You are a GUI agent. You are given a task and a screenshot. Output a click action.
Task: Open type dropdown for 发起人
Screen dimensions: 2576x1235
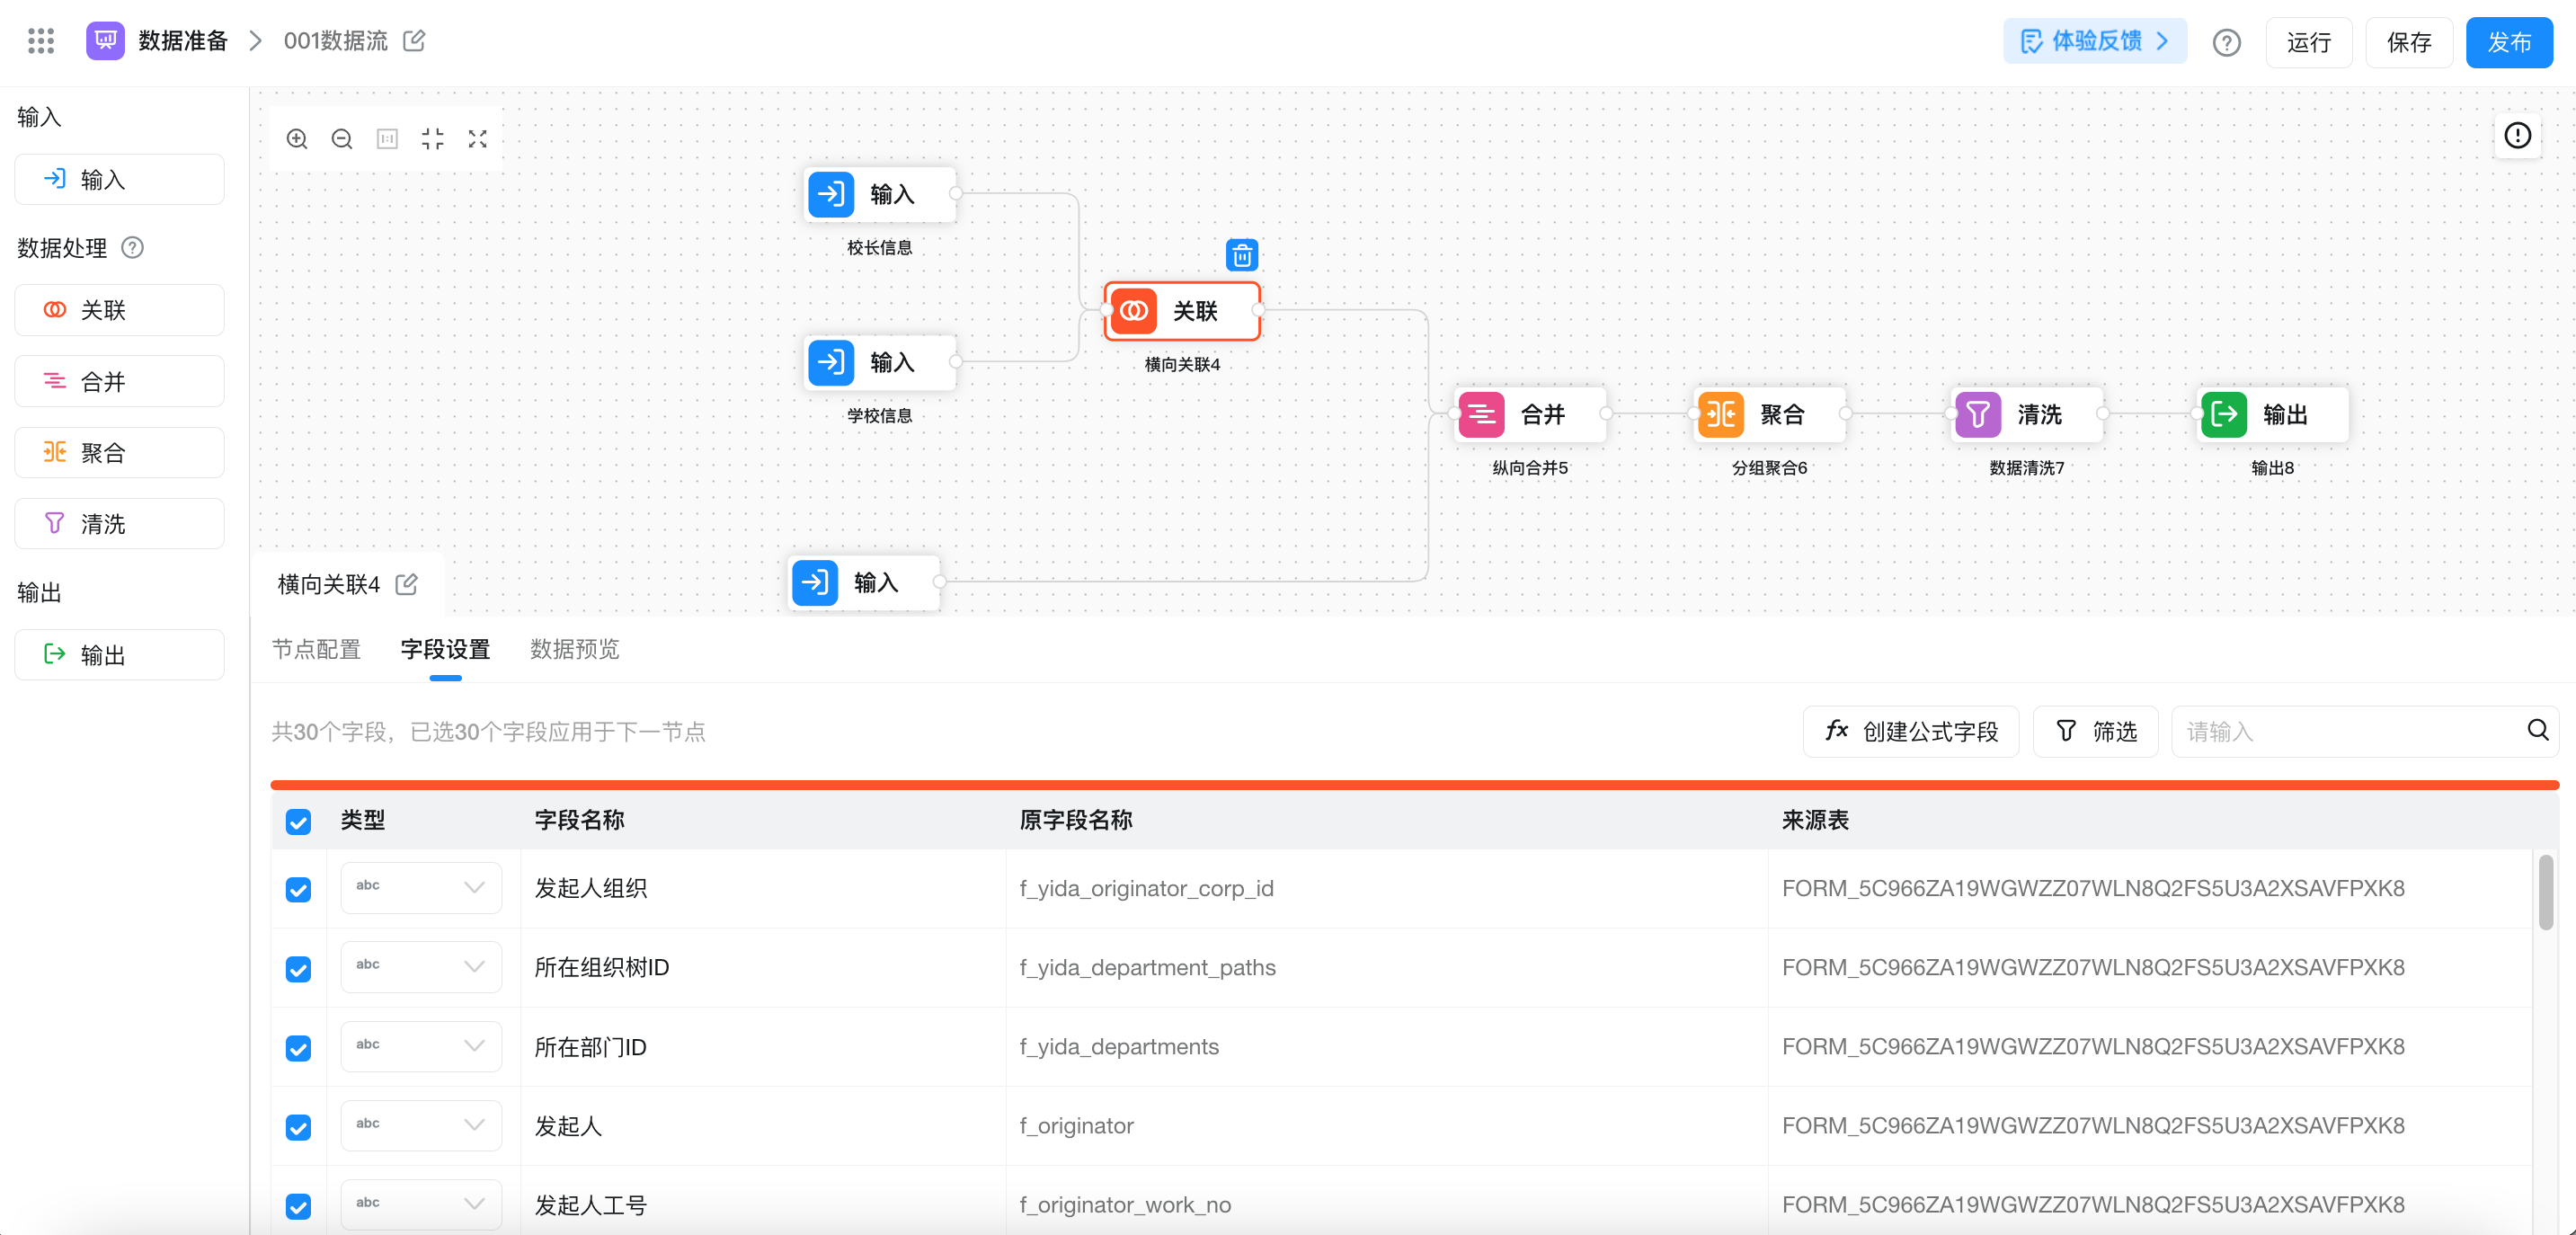pyautogui.click(x=421, y=1125)
